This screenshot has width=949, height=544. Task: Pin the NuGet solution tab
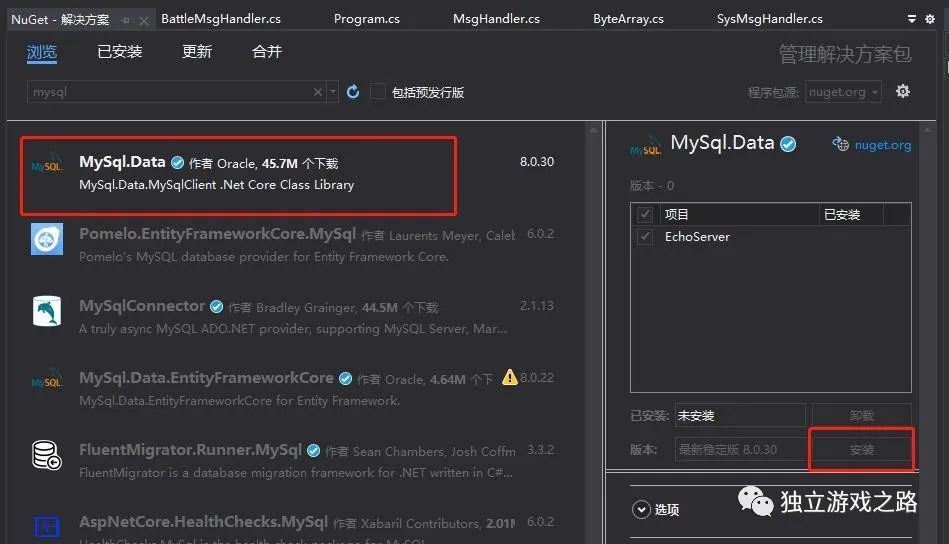[x=126, y=20]
